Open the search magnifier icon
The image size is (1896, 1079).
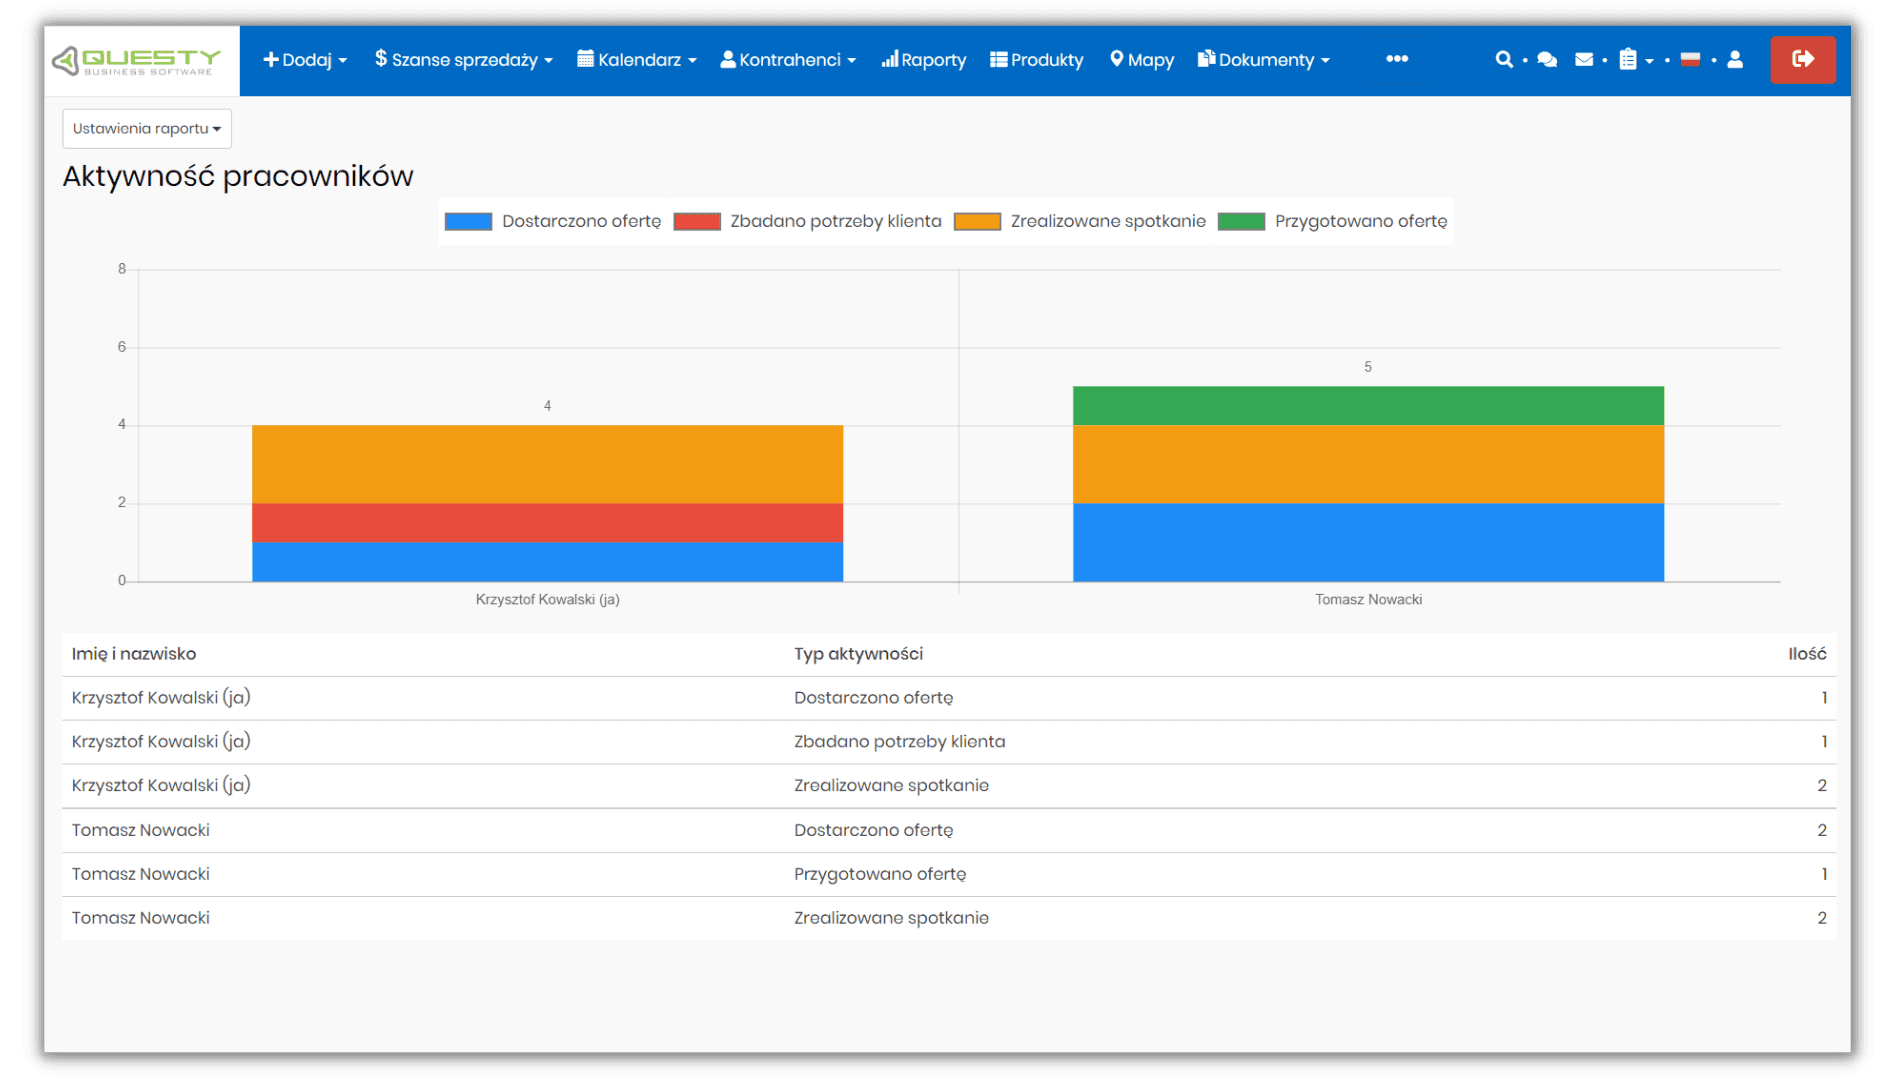click(x=1503, y=60)
